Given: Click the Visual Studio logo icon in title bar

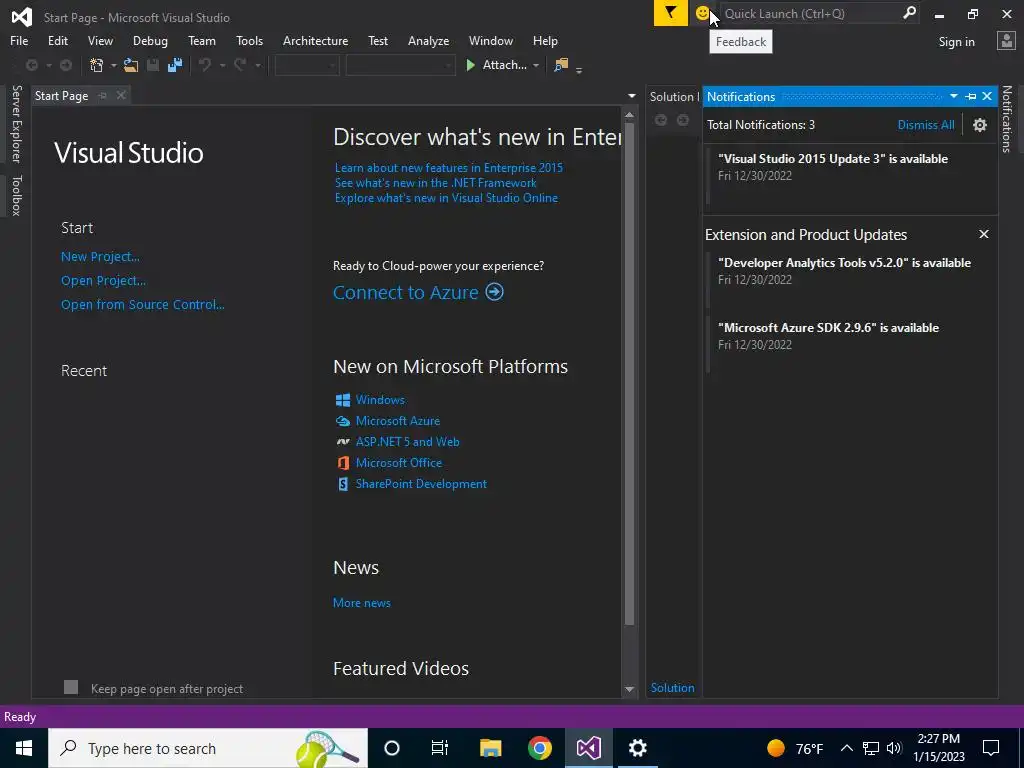Looking at the screenshot, I should 22,17.
